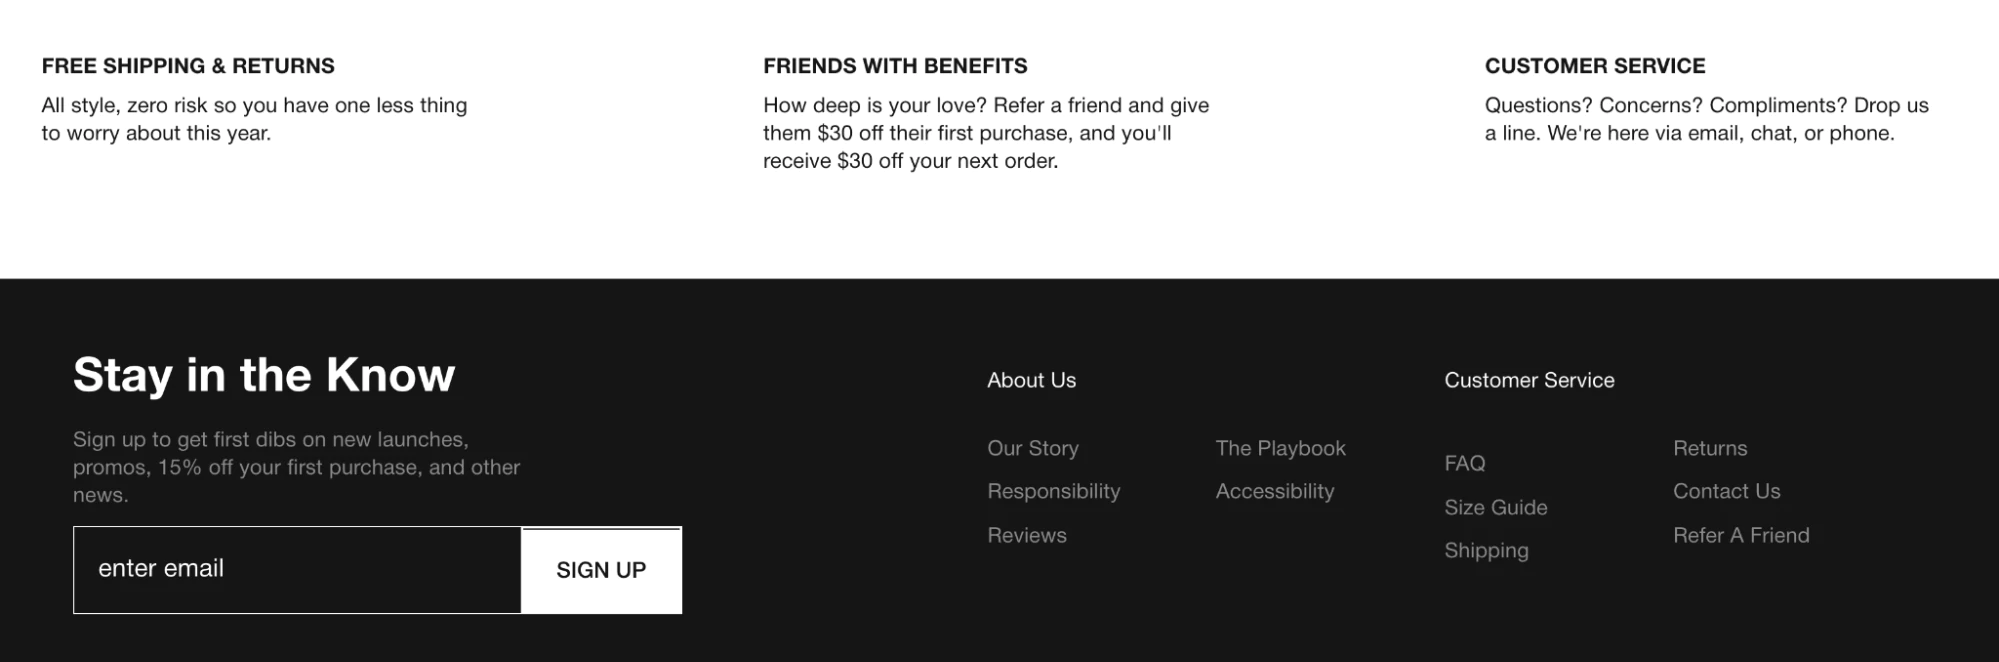View the Size Guide link
This screenshot has width=1999, height=662.
coord(1495,507)
